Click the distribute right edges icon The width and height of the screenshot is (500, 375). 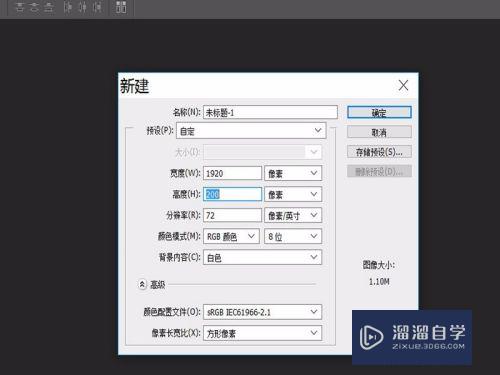click(x=97, y=7)
